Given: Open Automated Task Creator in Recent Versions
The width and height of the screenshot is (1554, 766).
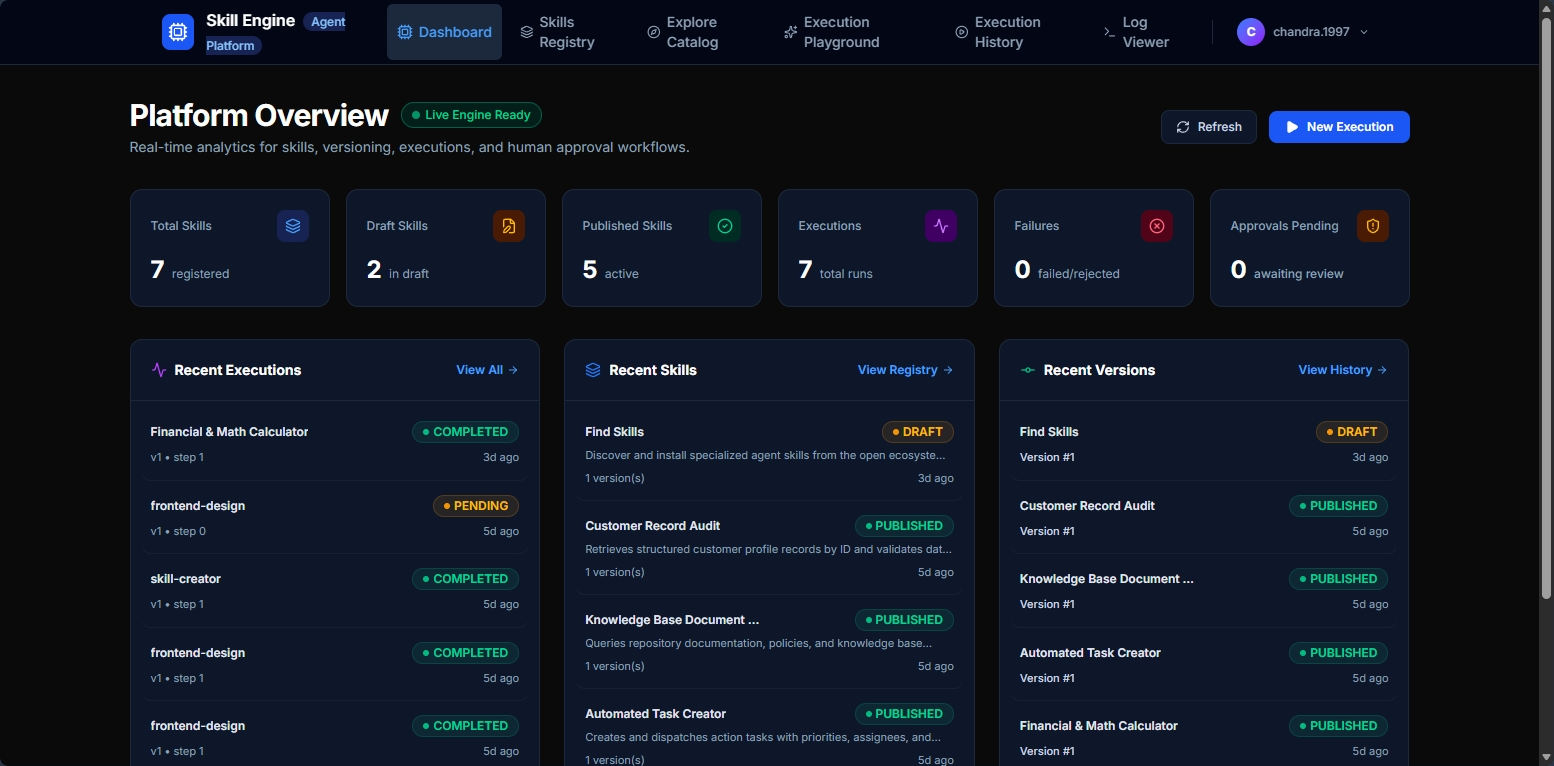Looking at the screenshot, I should (1204, 665).
